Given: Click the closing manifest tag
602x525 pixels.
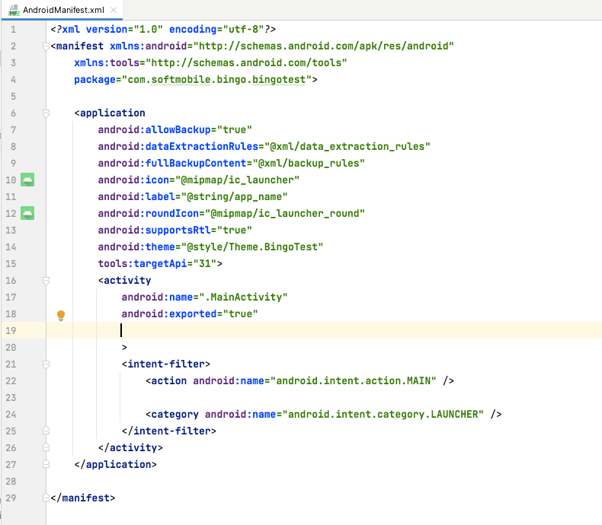Looking at the screenshot, I should (x=83, y=498).
